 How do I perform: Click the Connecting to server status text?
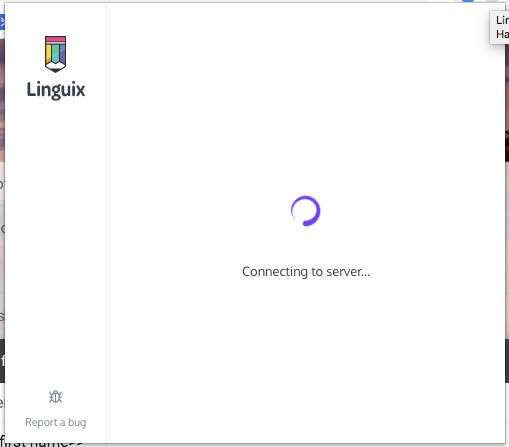pos(306,272)
